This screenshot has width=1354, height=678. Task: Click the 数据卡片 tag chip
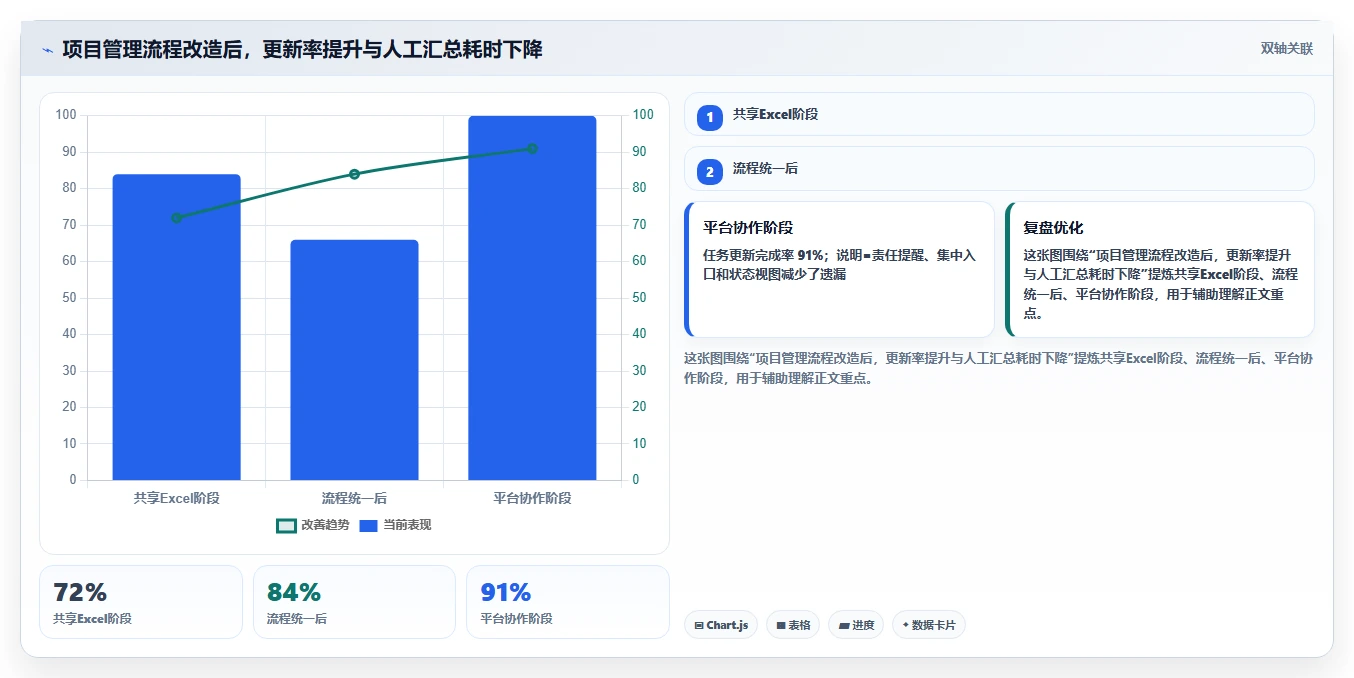929,625
